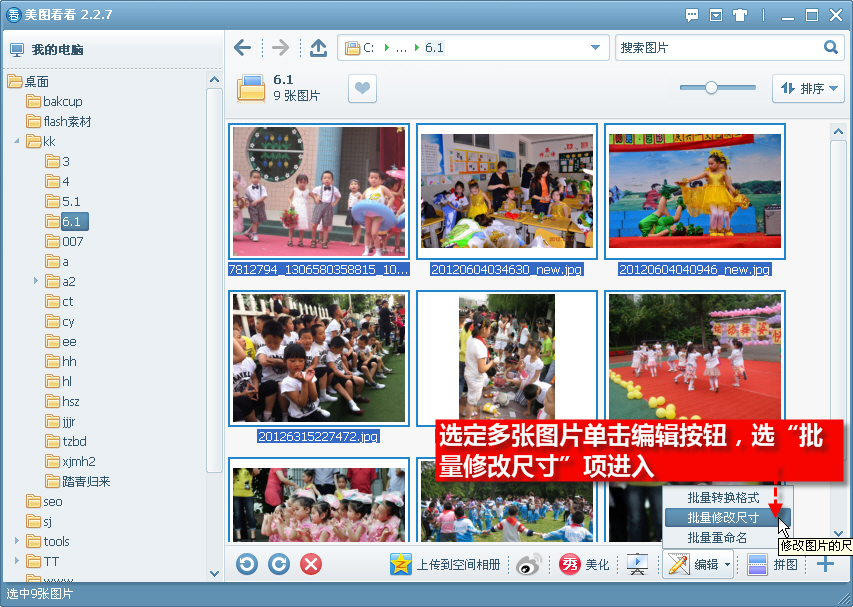Screen dimensions: 853x607
Task: Select the jjjr folder
Action: coord(69,422)
